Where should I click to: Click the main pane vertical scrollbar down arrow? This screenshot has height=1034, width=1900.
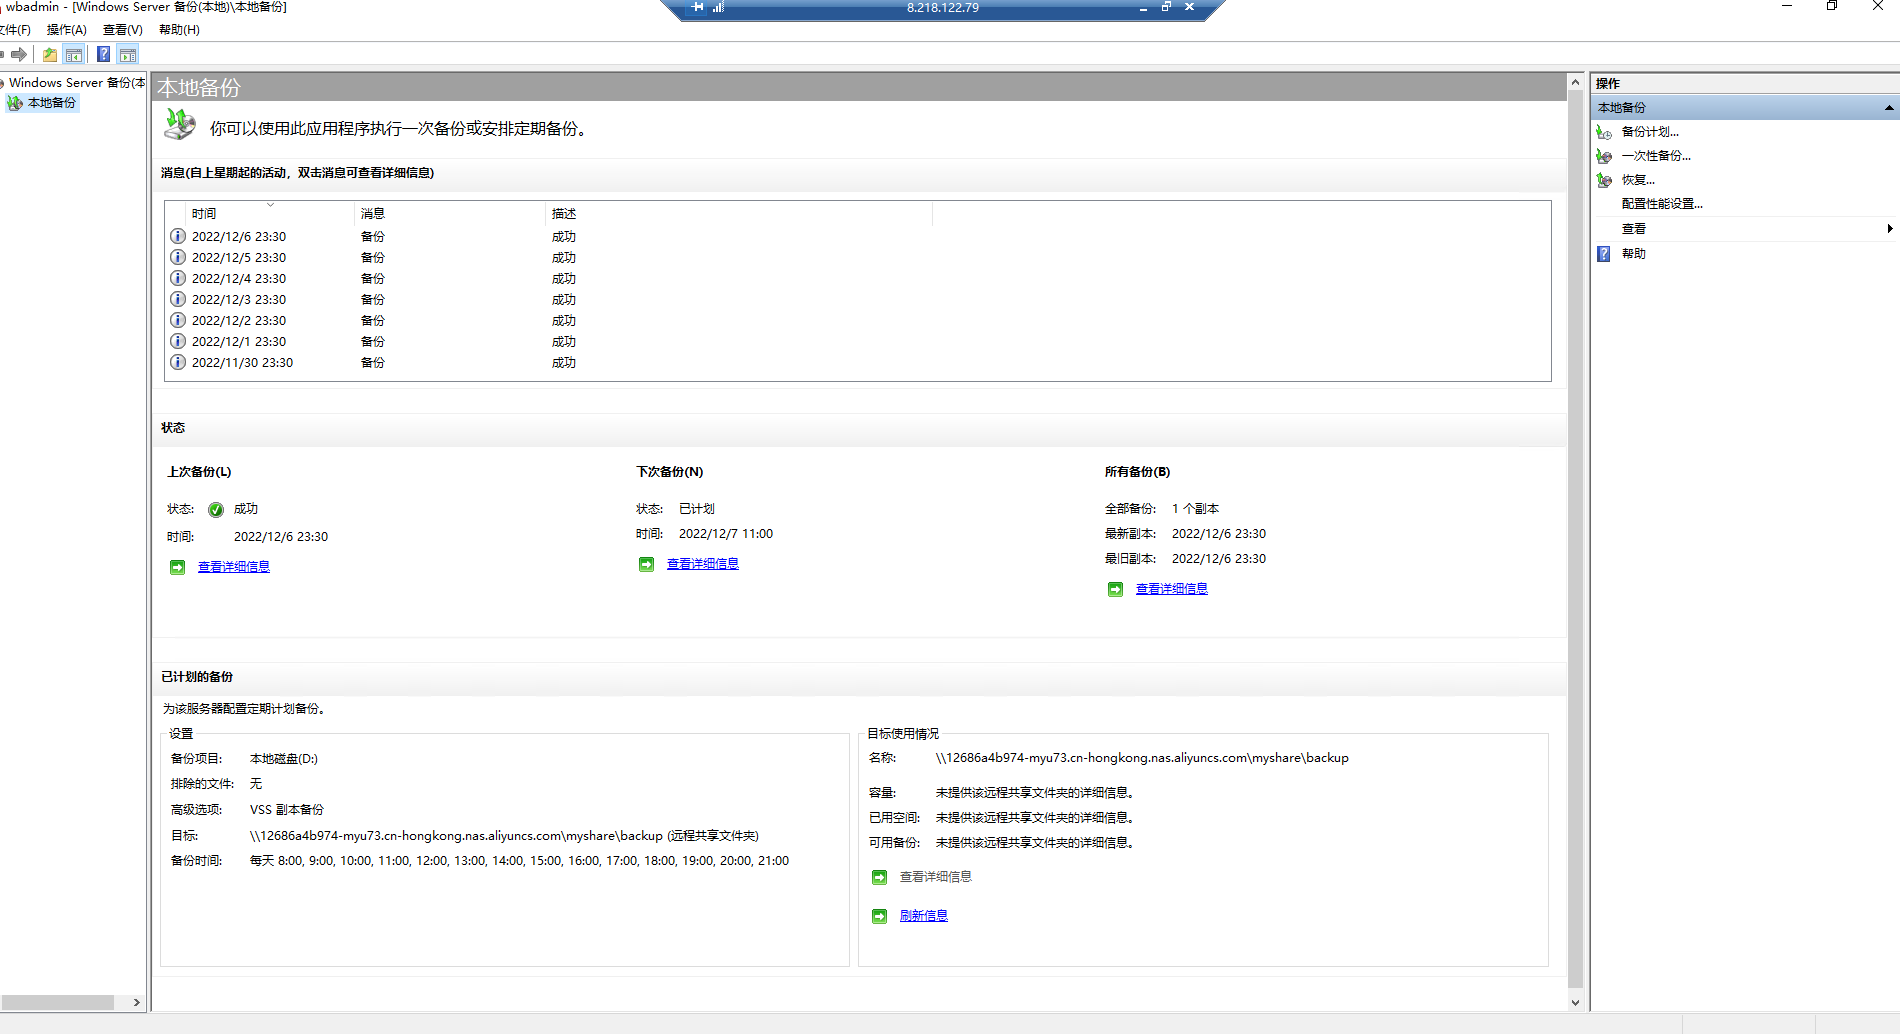(x=1575, y=1003)
